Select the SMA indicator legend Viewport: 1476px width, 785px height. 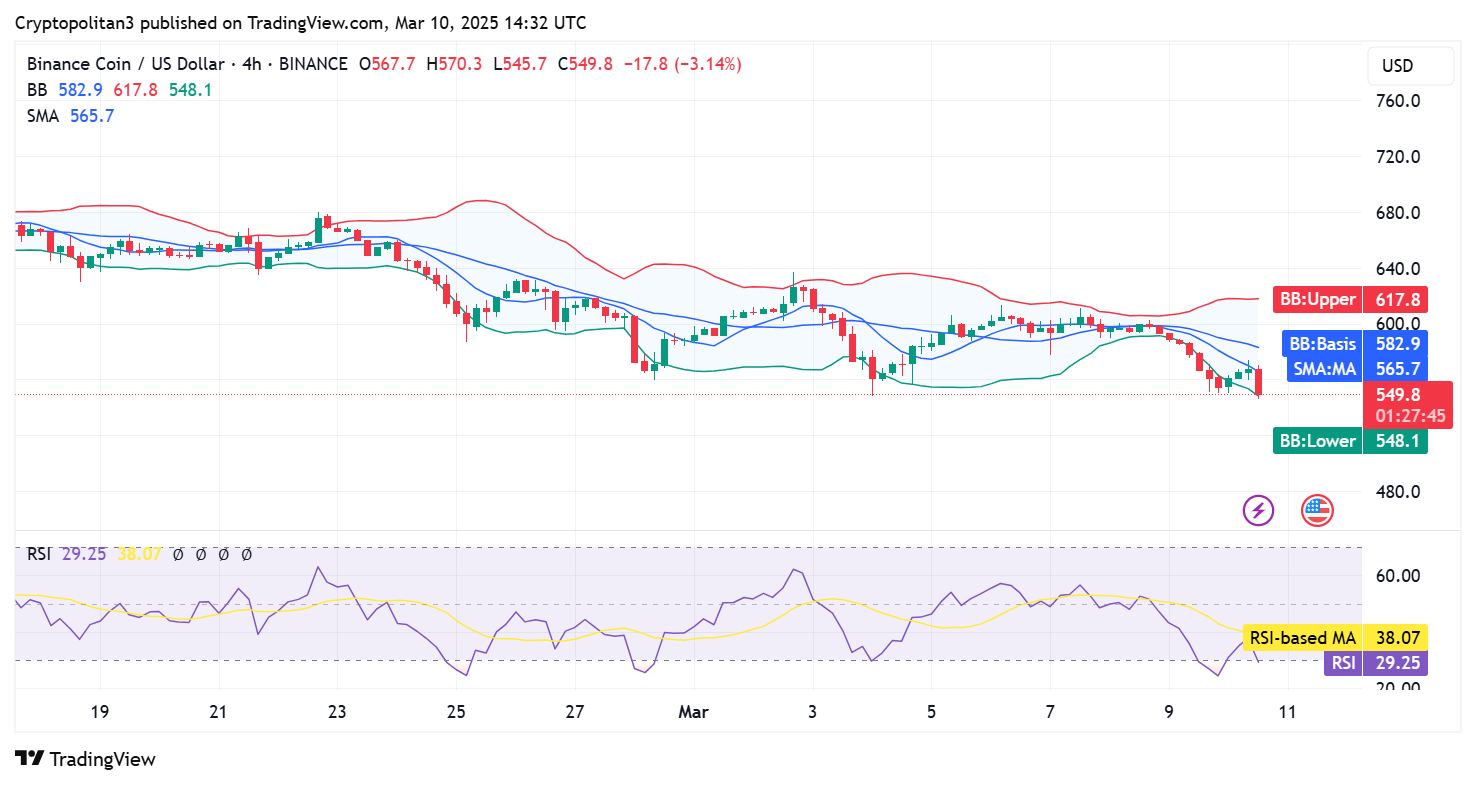[x=43, y=116]
